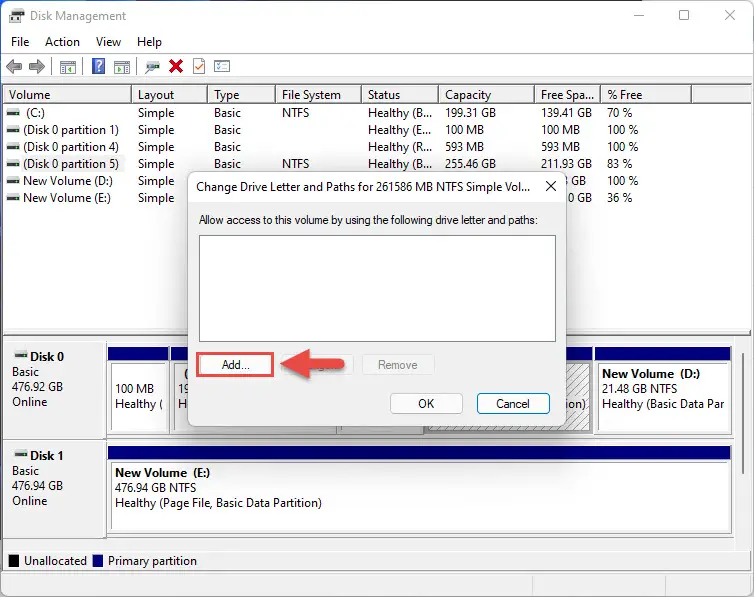Click the disk pane vertical scrollbar
754x597 pixels.
pos(743,413)
